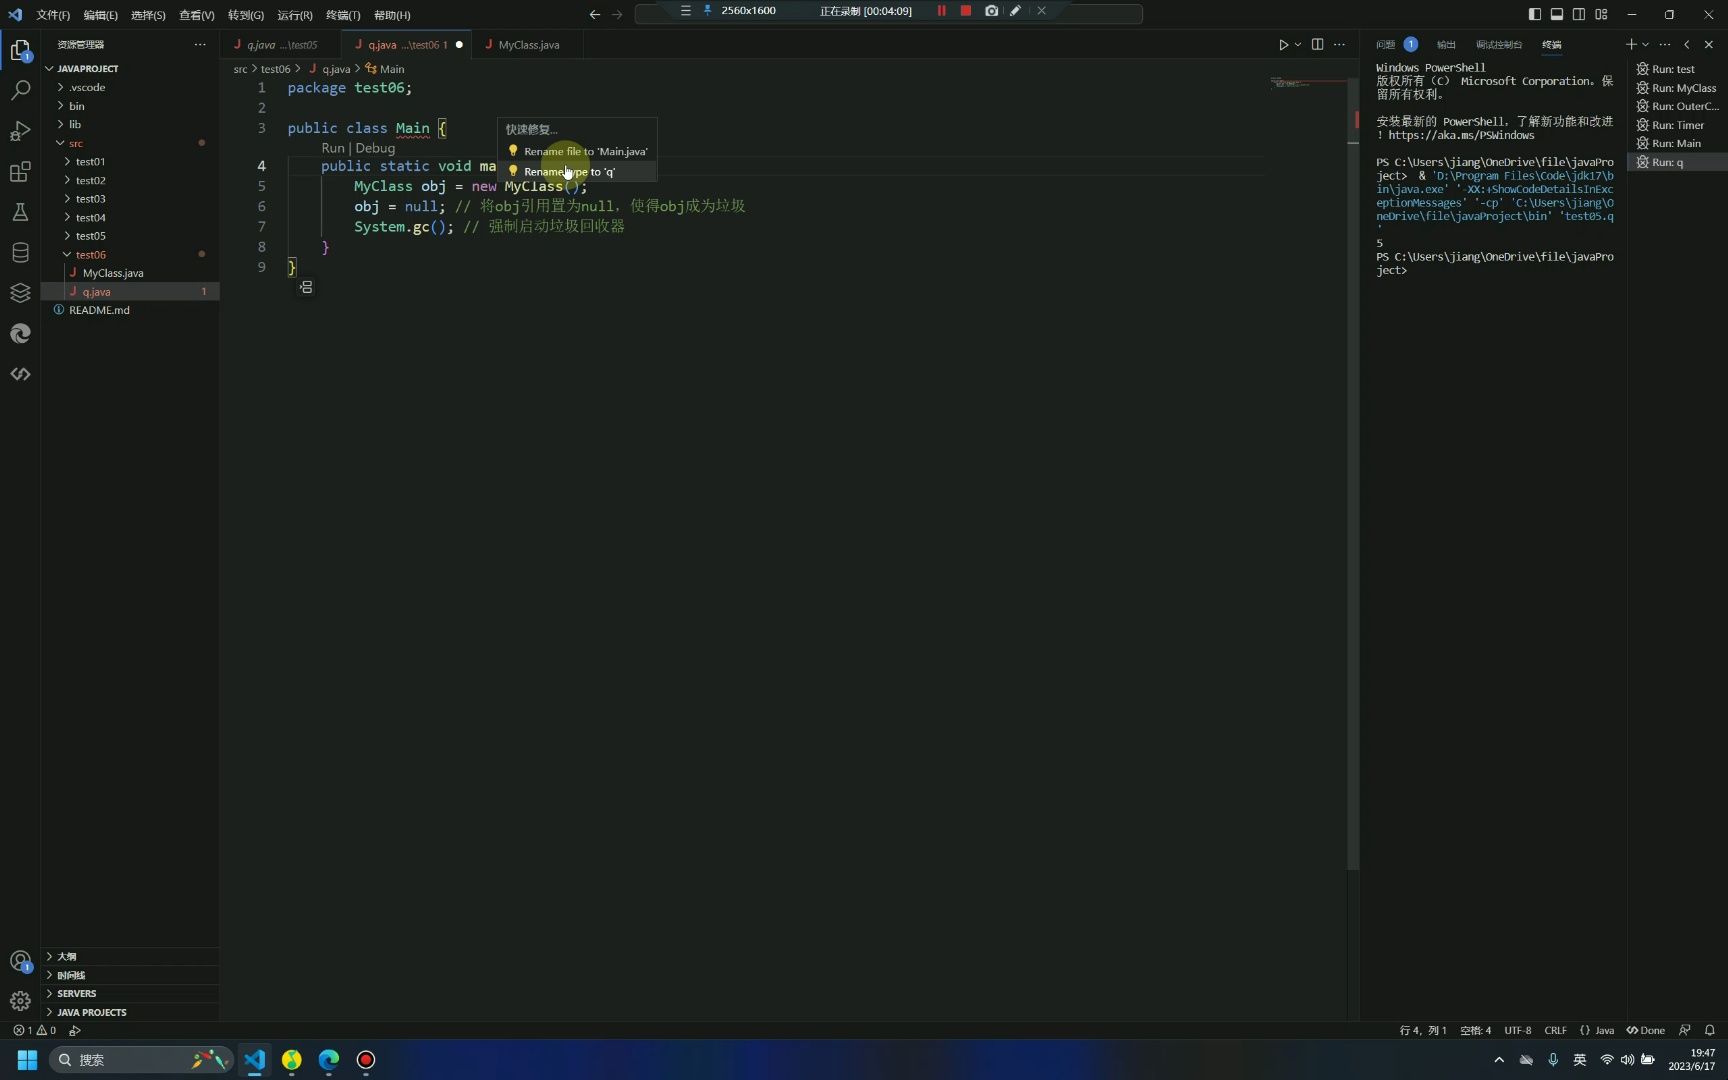Image resolution: width=1728 pixels, height=1080 pixels.
Task: Open the Testing flask view
Action: [20, 212]
